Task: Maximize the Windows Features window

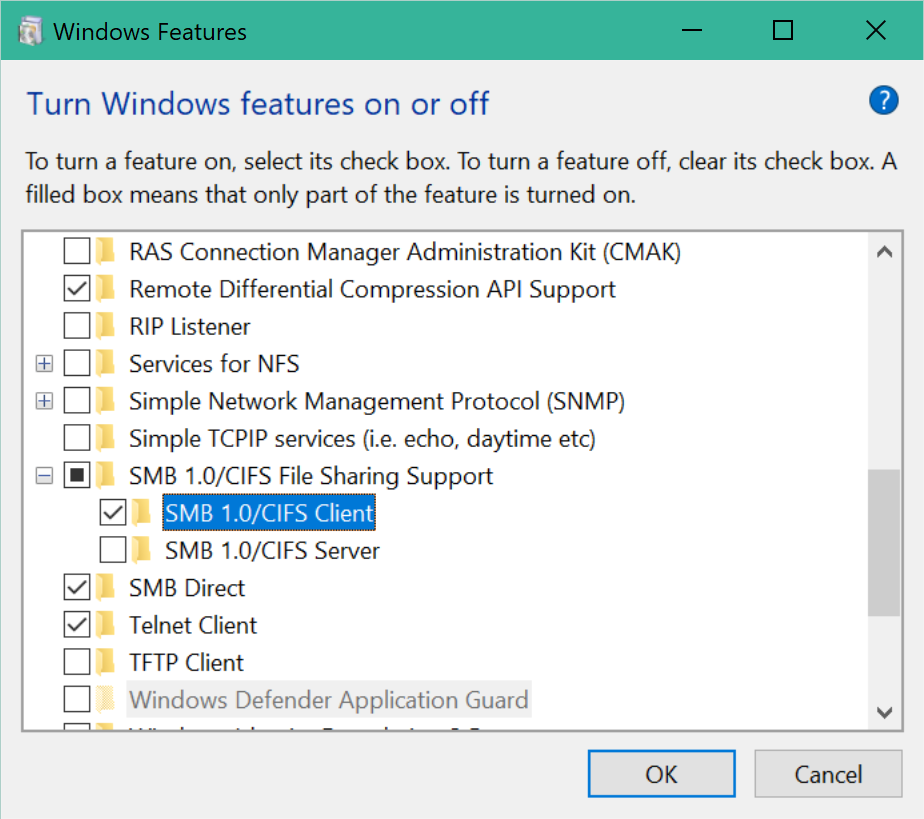Action: (x=783, y=30)
